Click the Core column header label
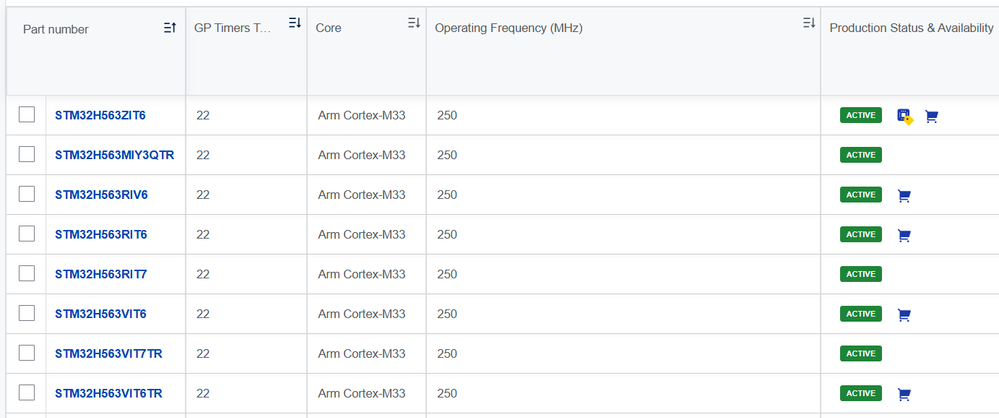 [328, 28]
